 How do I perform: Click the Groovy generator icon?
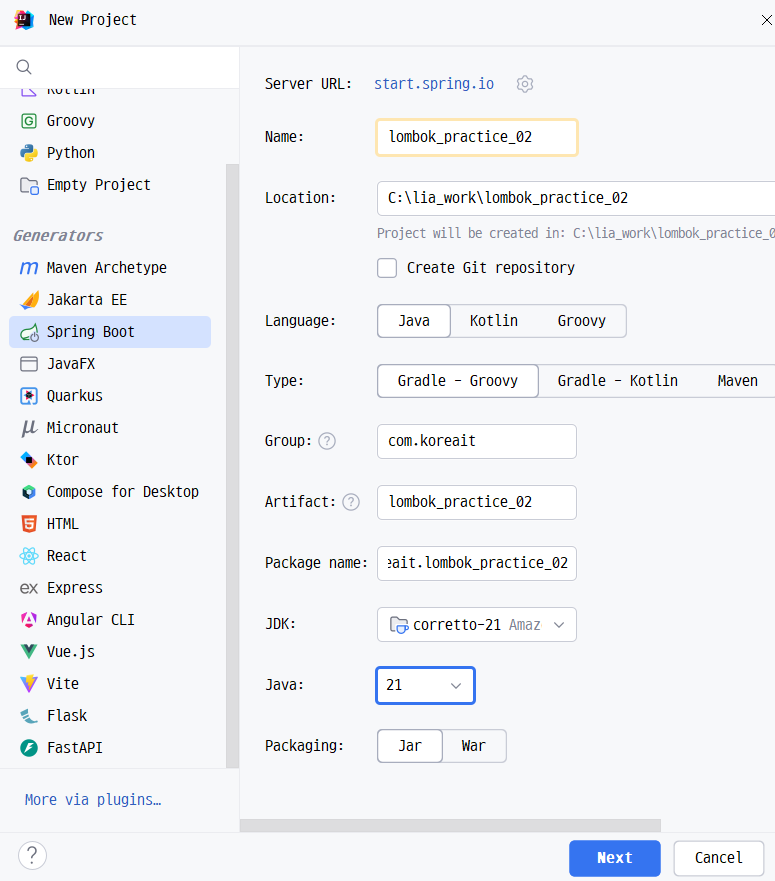29,121
